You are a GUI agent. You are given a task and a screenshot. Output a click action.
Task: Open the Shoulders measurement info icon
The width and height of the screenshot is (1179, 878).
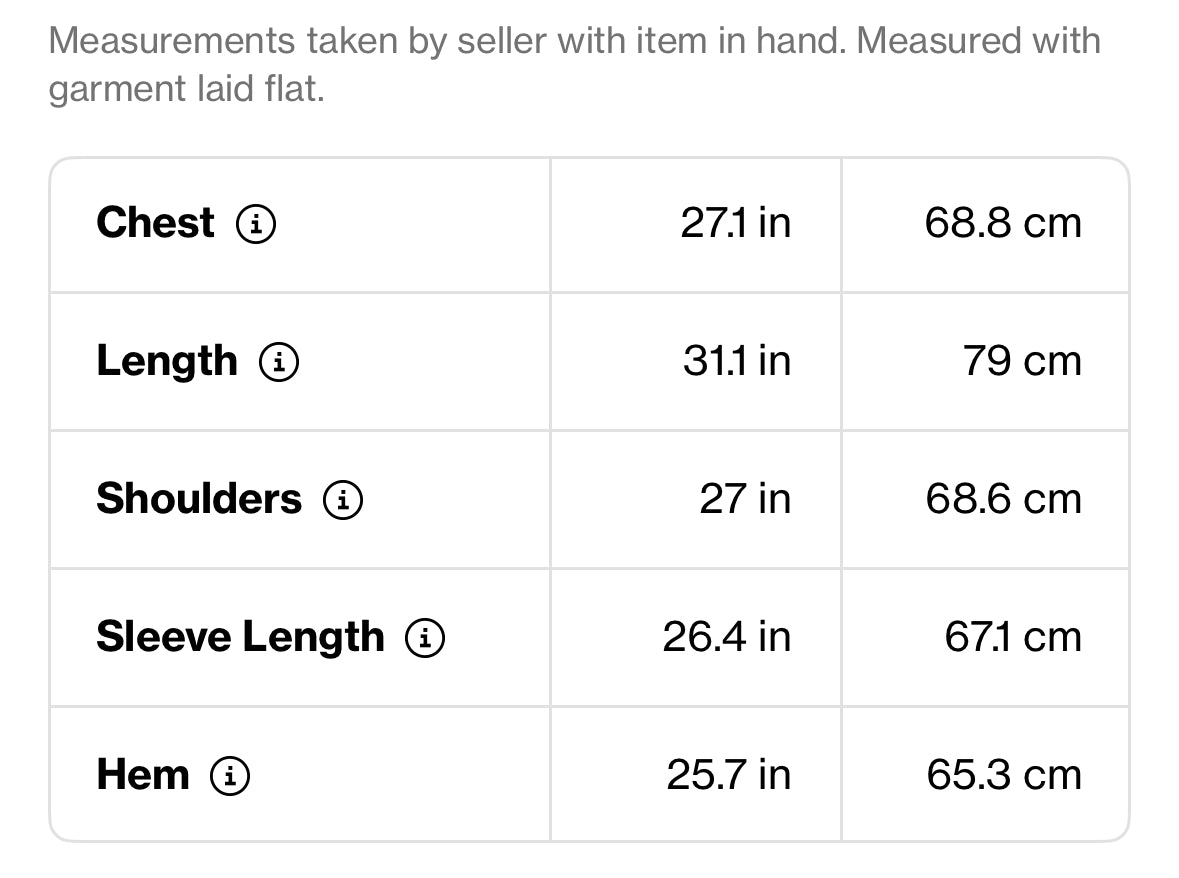(343, 500)
